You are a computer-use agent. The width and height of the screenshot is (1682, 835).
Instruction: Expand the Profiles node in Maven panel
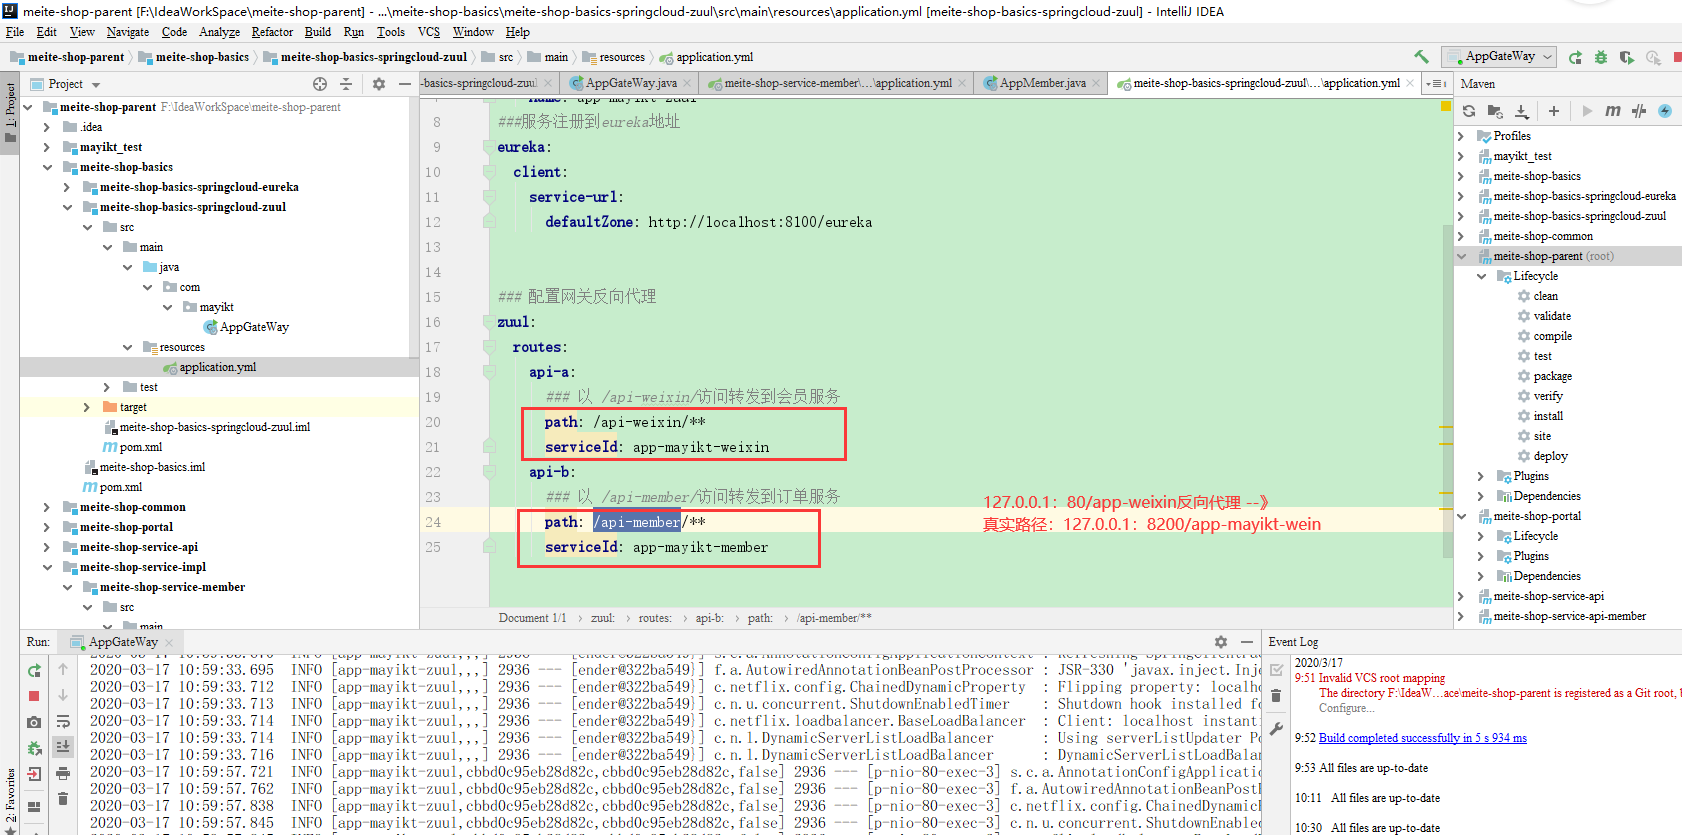1461,136
